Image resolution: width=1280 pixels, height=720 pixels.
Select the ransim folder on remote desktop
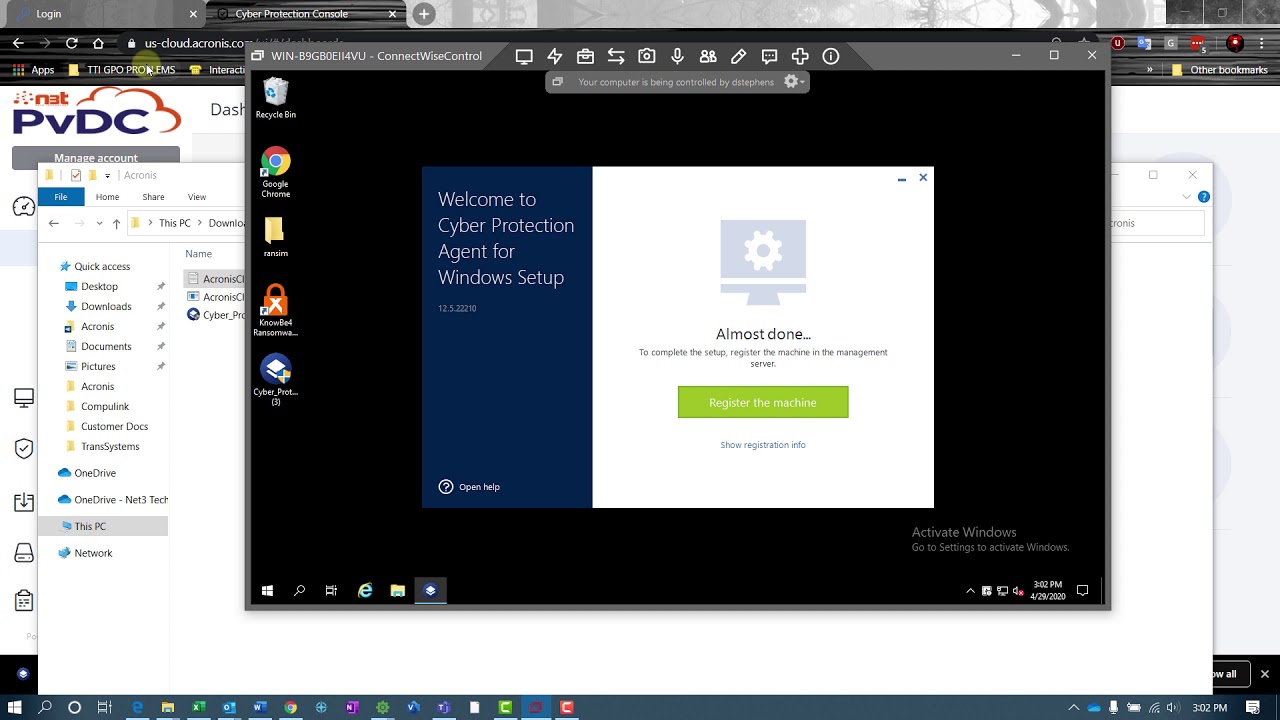(x=275, y=237)
